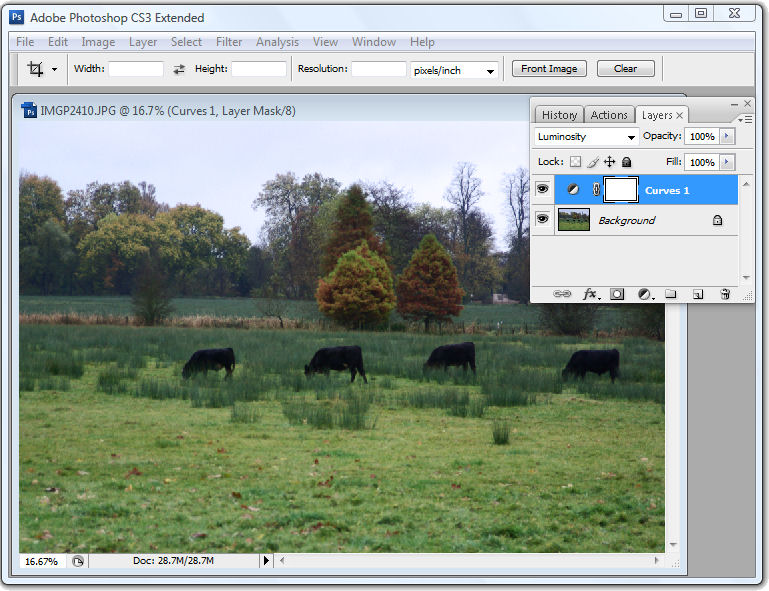The image size is (769, 591).
Task: Click the IMGP2410.JPG document Ps icon
Action: [x=29, y=110]
